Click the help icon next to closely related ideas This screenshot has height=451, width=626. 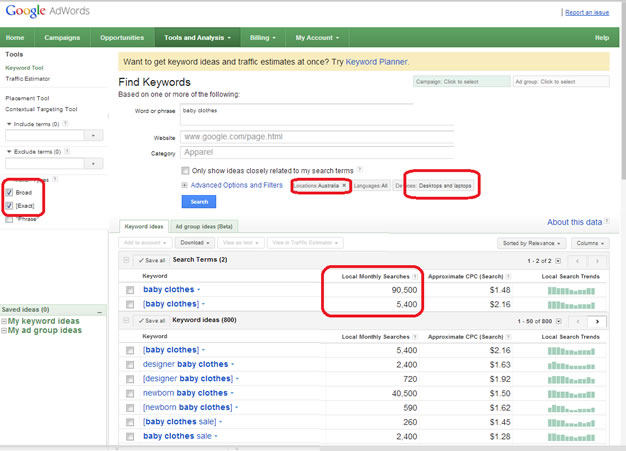click(x=359, y=170)
